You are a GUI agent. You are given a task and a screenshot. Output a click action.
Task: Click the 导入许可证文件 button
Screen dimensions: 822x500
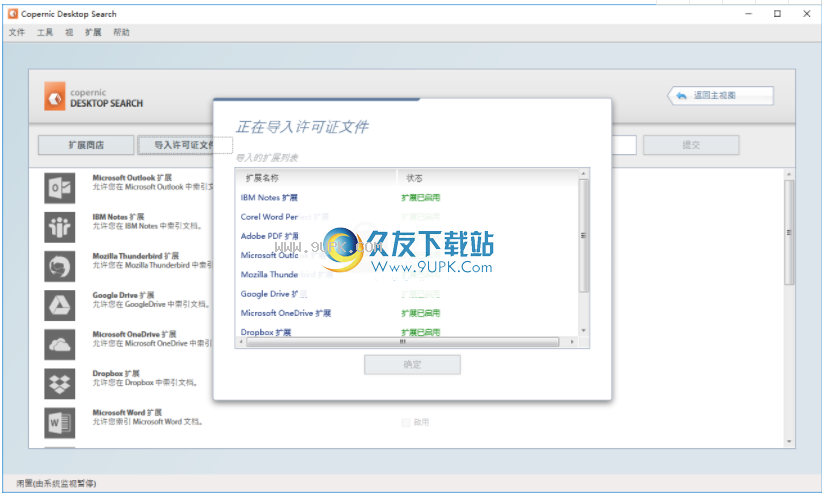(x=185, y=145)
